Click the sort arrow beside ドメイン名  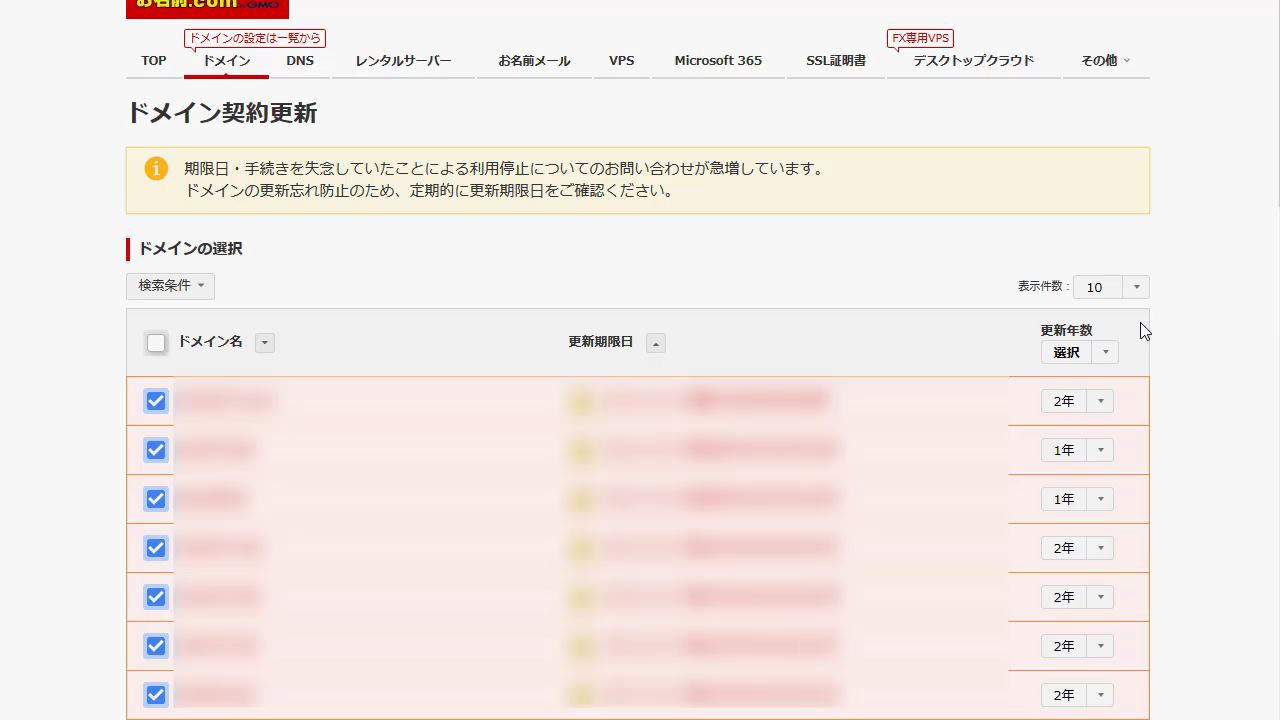pos(265,343)
